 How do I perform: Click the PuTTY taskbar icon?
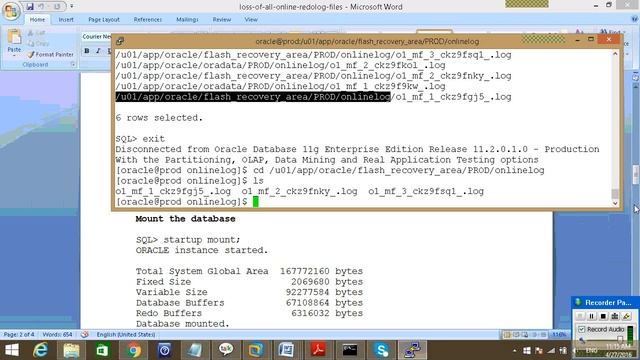click(412, 350)
